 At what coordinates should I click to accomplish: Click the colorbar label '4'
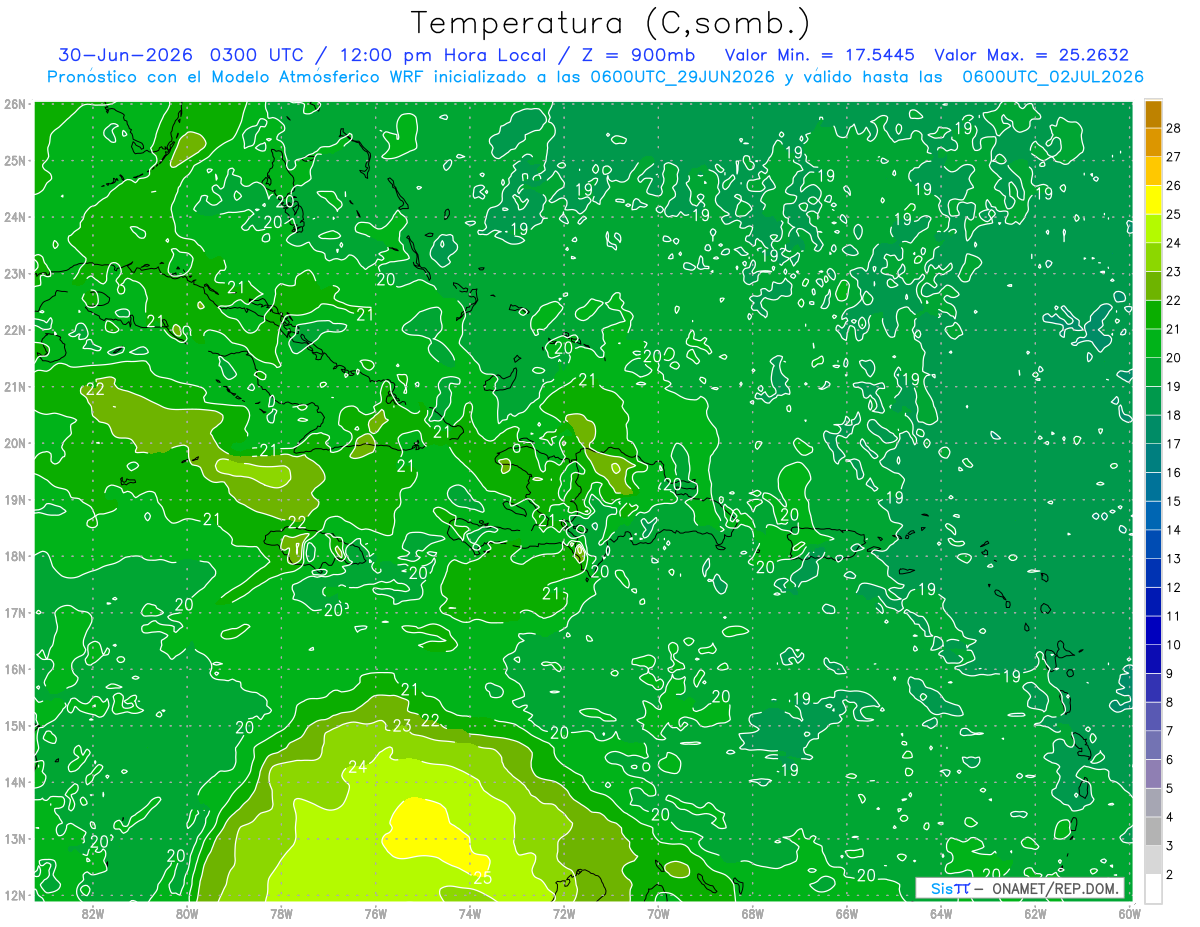pyautogui.click(x=1169, y=817)
